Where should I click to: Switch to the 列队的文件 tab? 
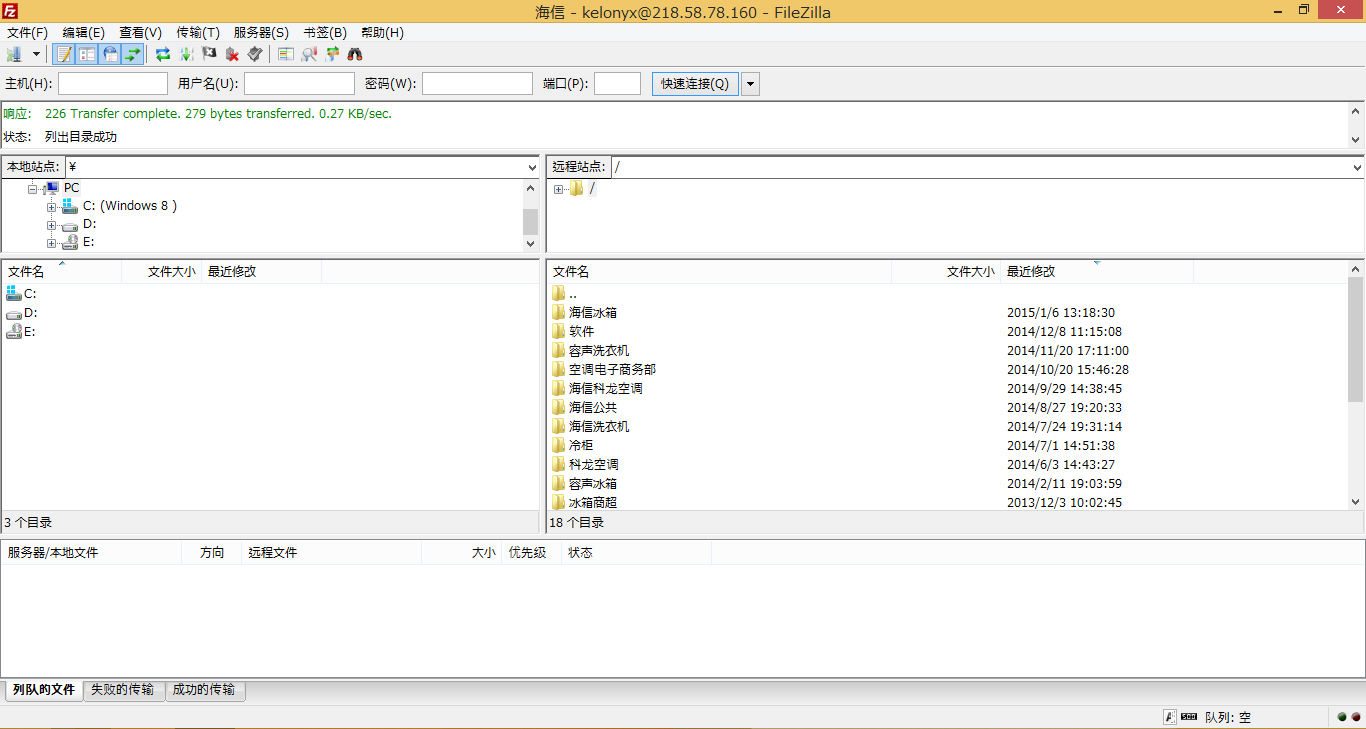click(44, 690)
